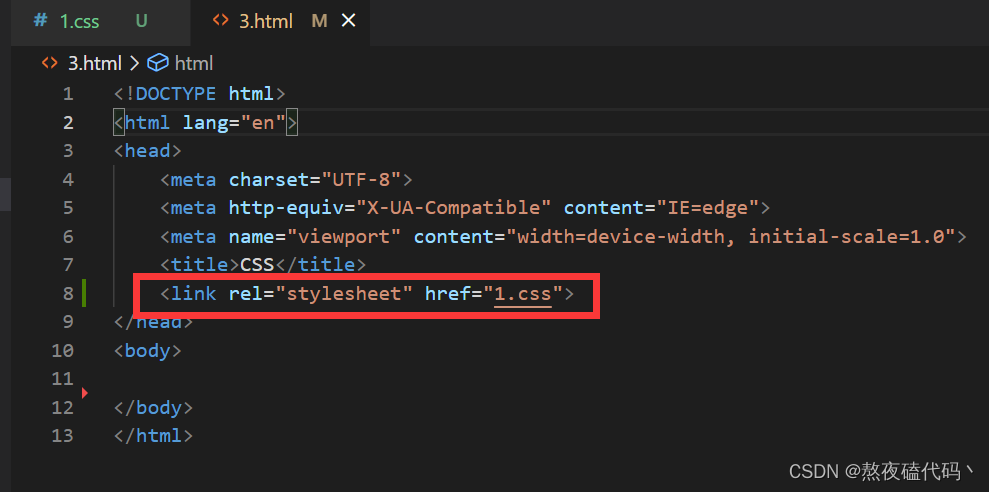Click the X-UA-Compatible value text

point(454,208)
